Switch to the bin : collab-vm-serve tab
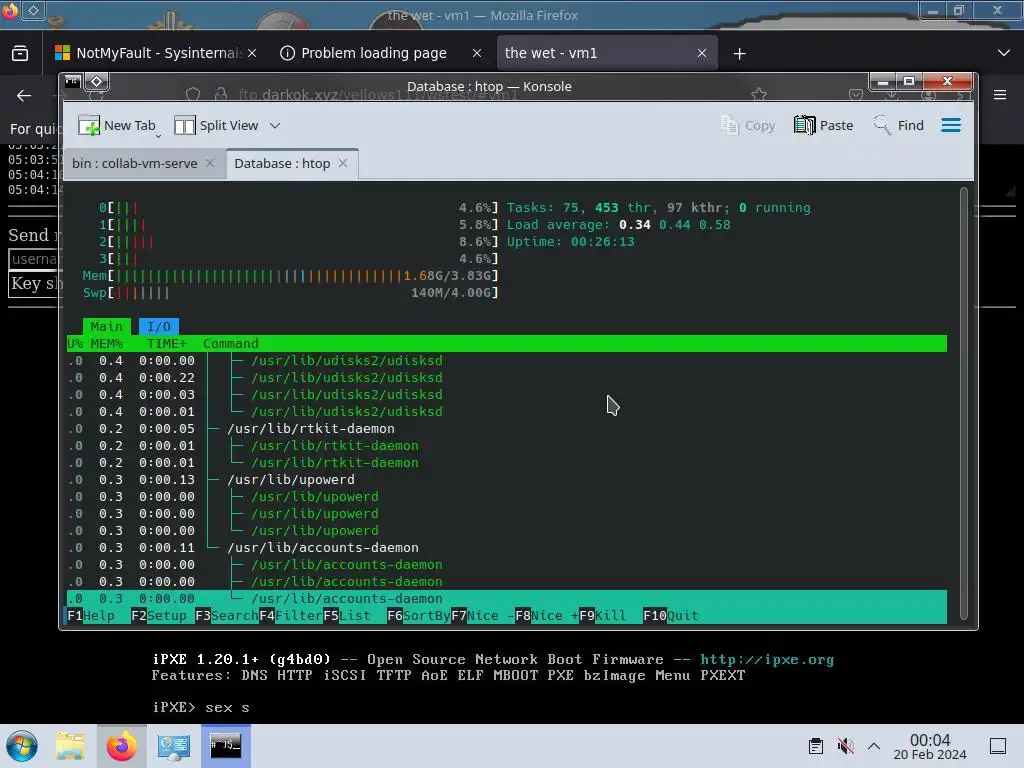This screenshot has width=1024, height=768. [135, 163]
